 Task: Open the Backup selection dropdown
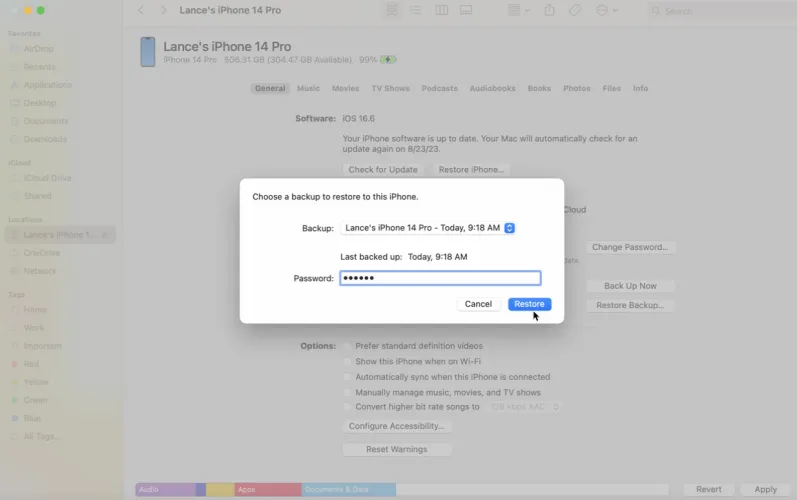[428, 228]
